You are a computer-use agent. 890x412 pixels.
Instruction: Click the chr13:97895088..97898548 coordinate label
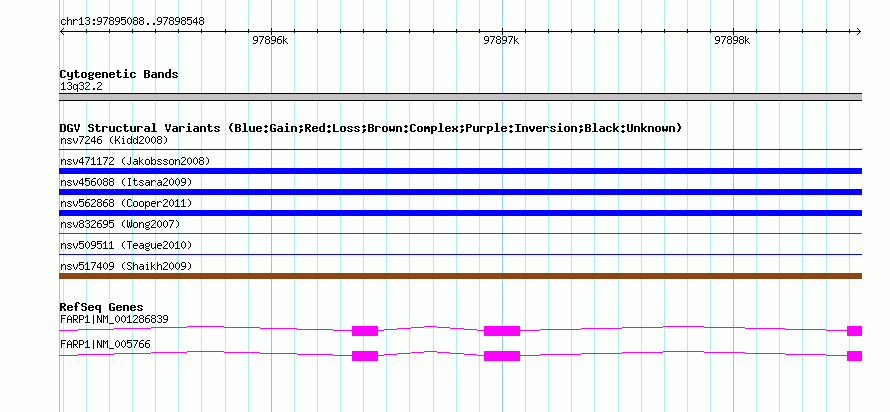click(x=132, y=21)
